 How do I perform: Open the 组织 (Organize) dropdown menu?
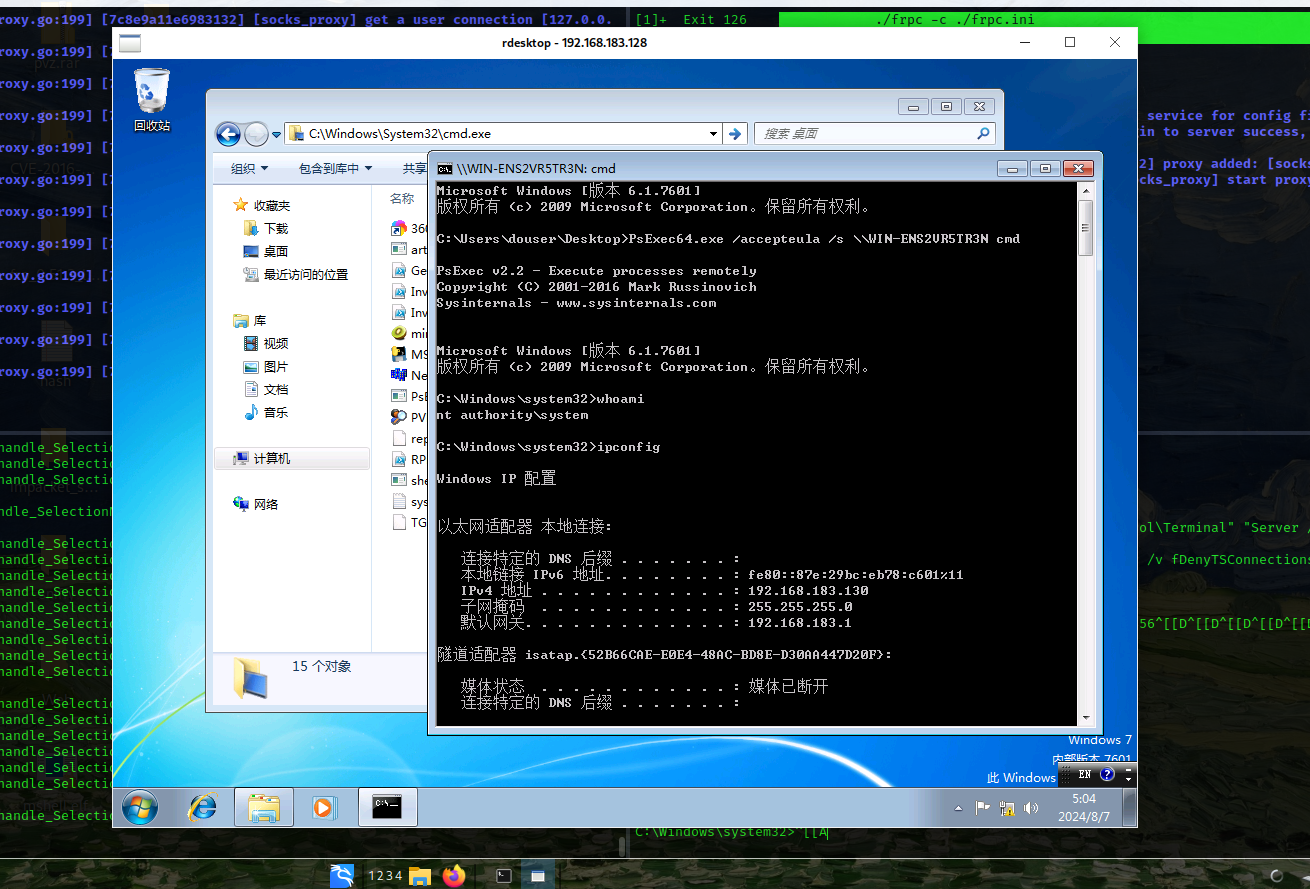[x=249, y=169]
